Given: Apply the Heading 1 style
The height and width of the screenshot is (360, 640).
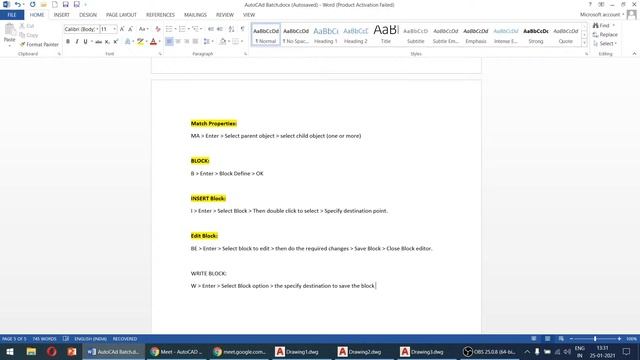Looking at the screenshot, I should click(x=326, y=35).
